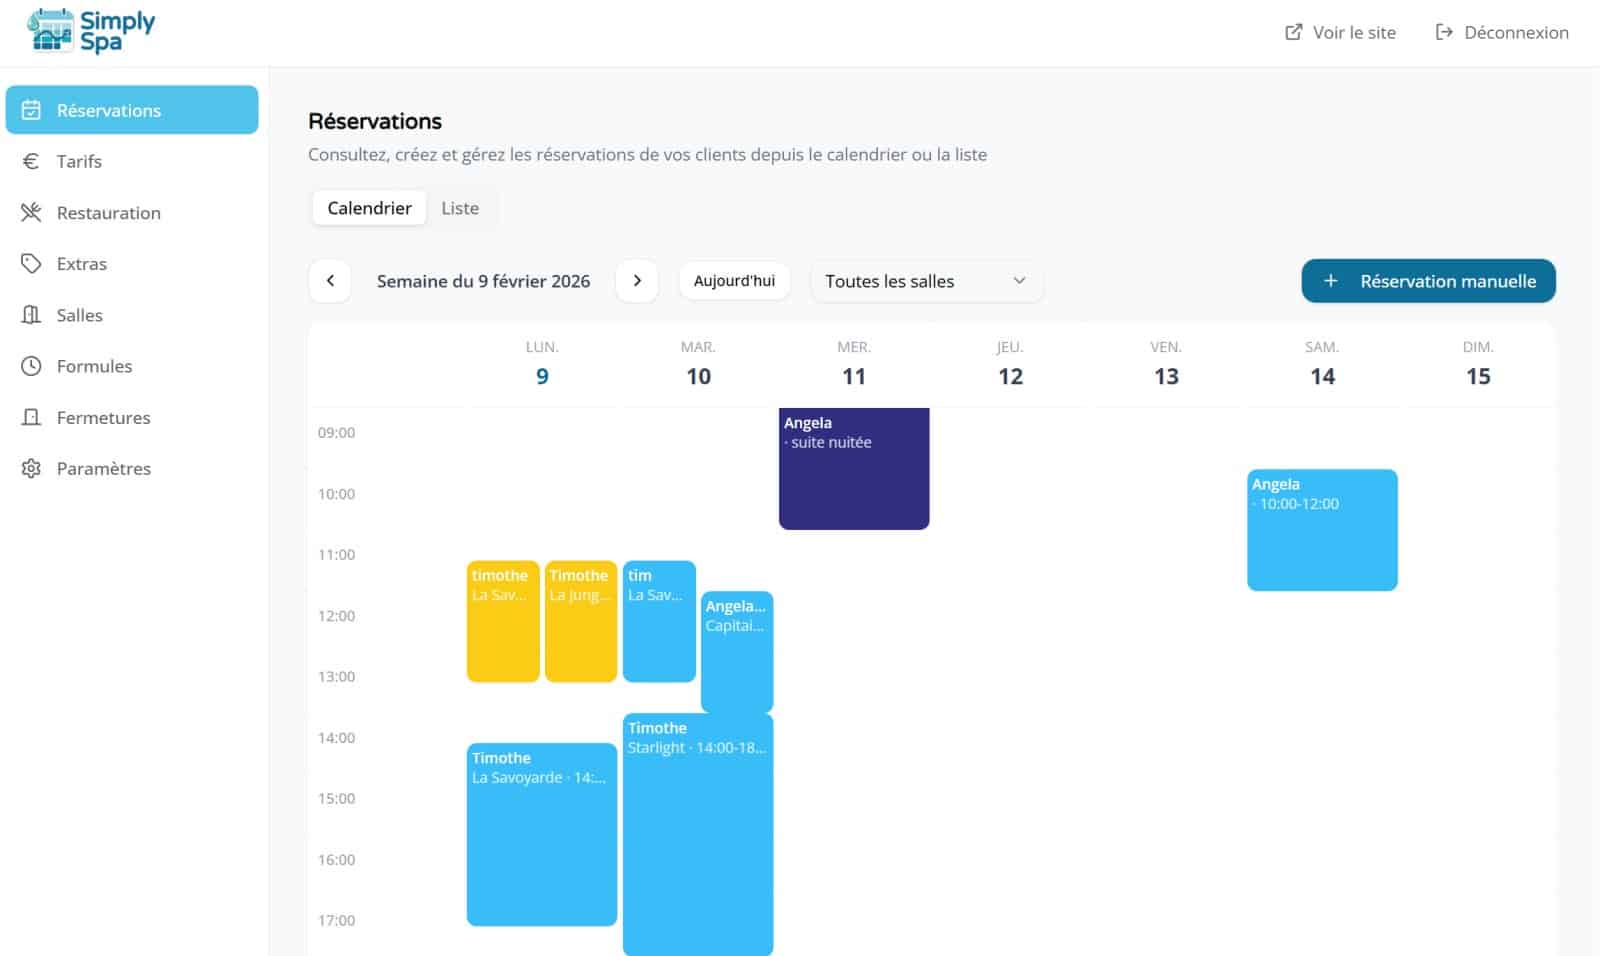Viewport: 1600px width, 956px height.
Task: Switch to the Liste tab
Action: (x=461, y=208)
